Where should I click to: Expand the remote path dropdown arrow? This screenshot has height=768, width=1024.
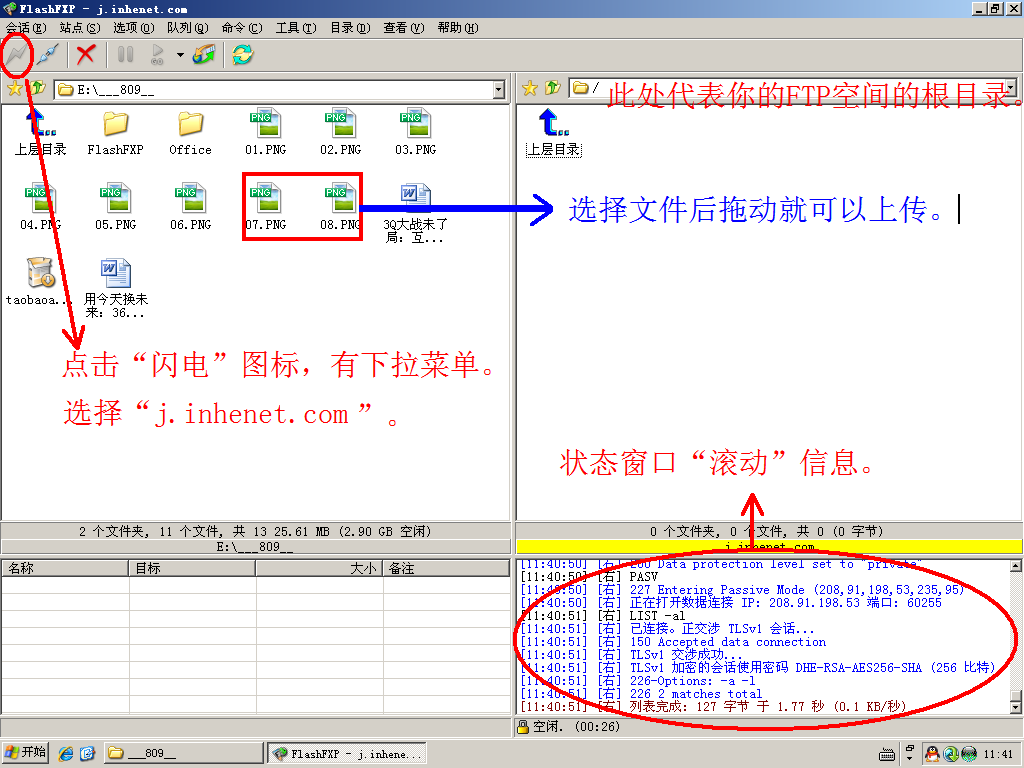(1011, 88)
